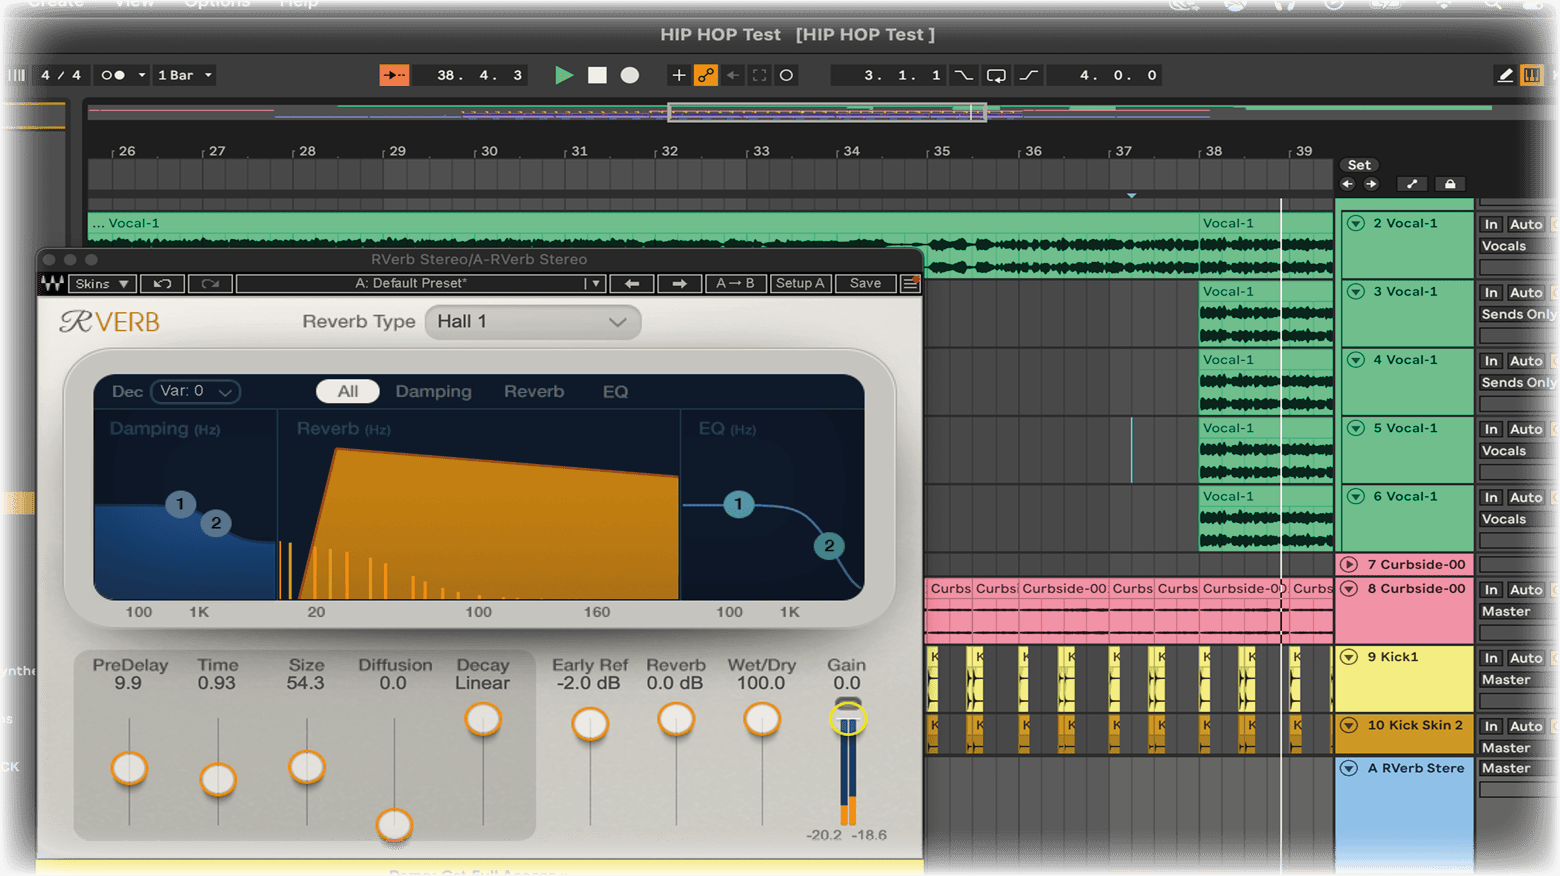Stop playback with the square Stop button
The width and height of the screenshot is (1560, 876).
pyautogui.click(x=597, y=75)
